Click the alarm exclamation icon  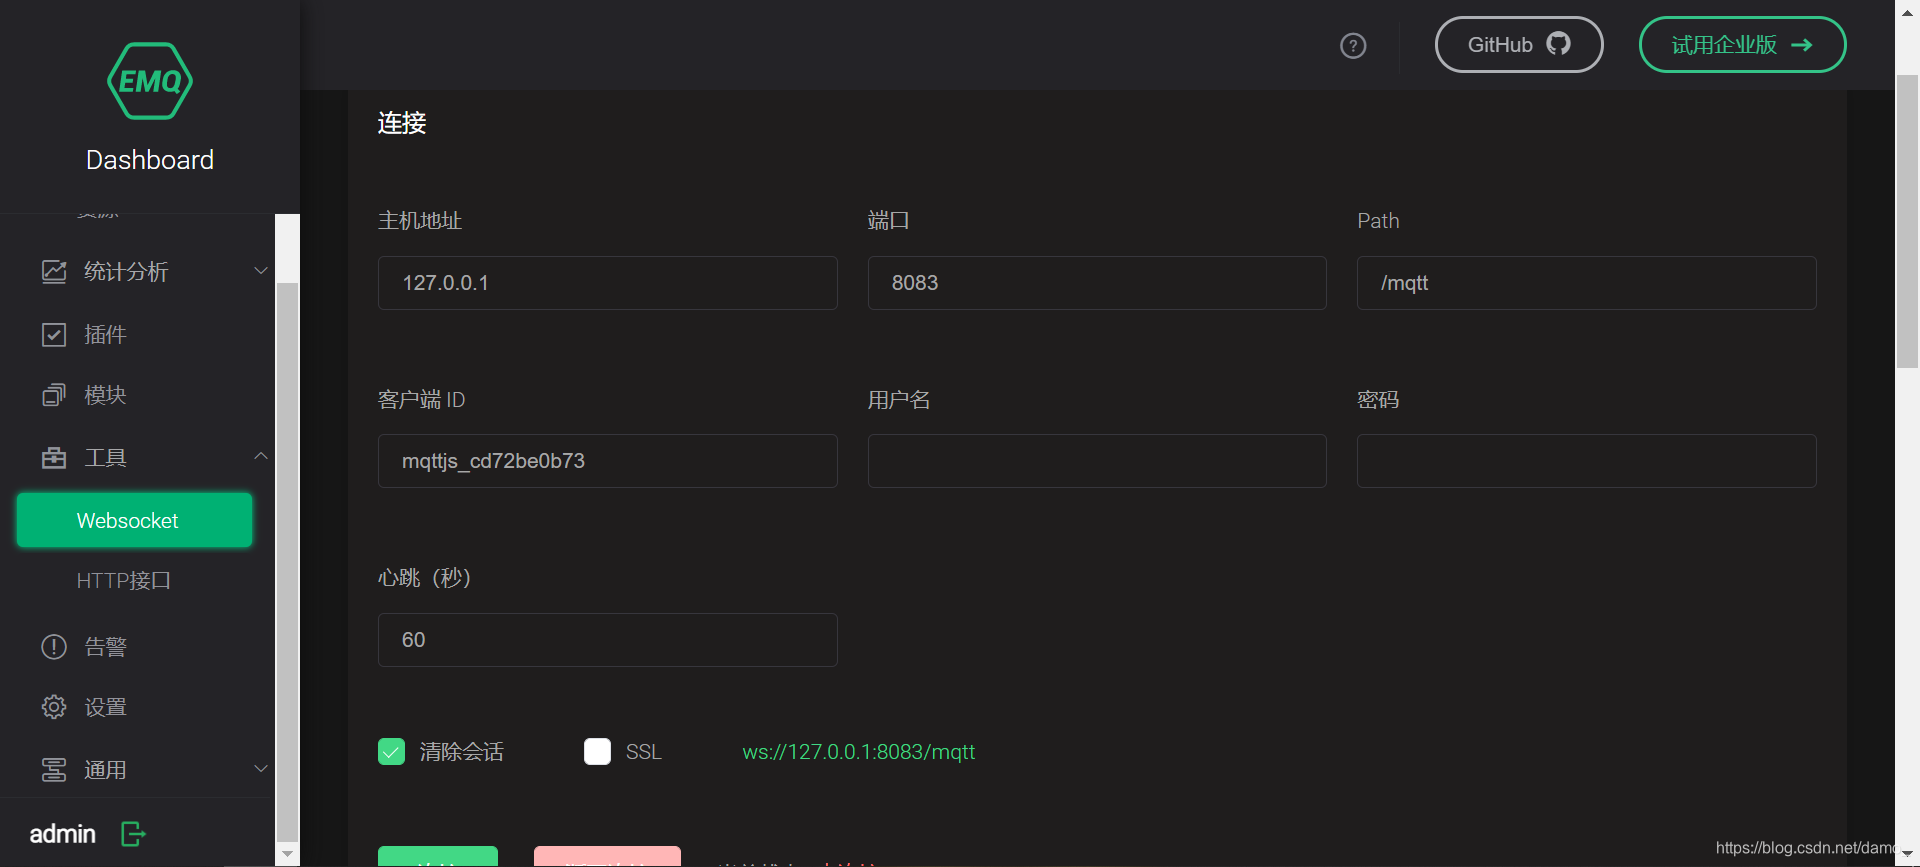54,647
